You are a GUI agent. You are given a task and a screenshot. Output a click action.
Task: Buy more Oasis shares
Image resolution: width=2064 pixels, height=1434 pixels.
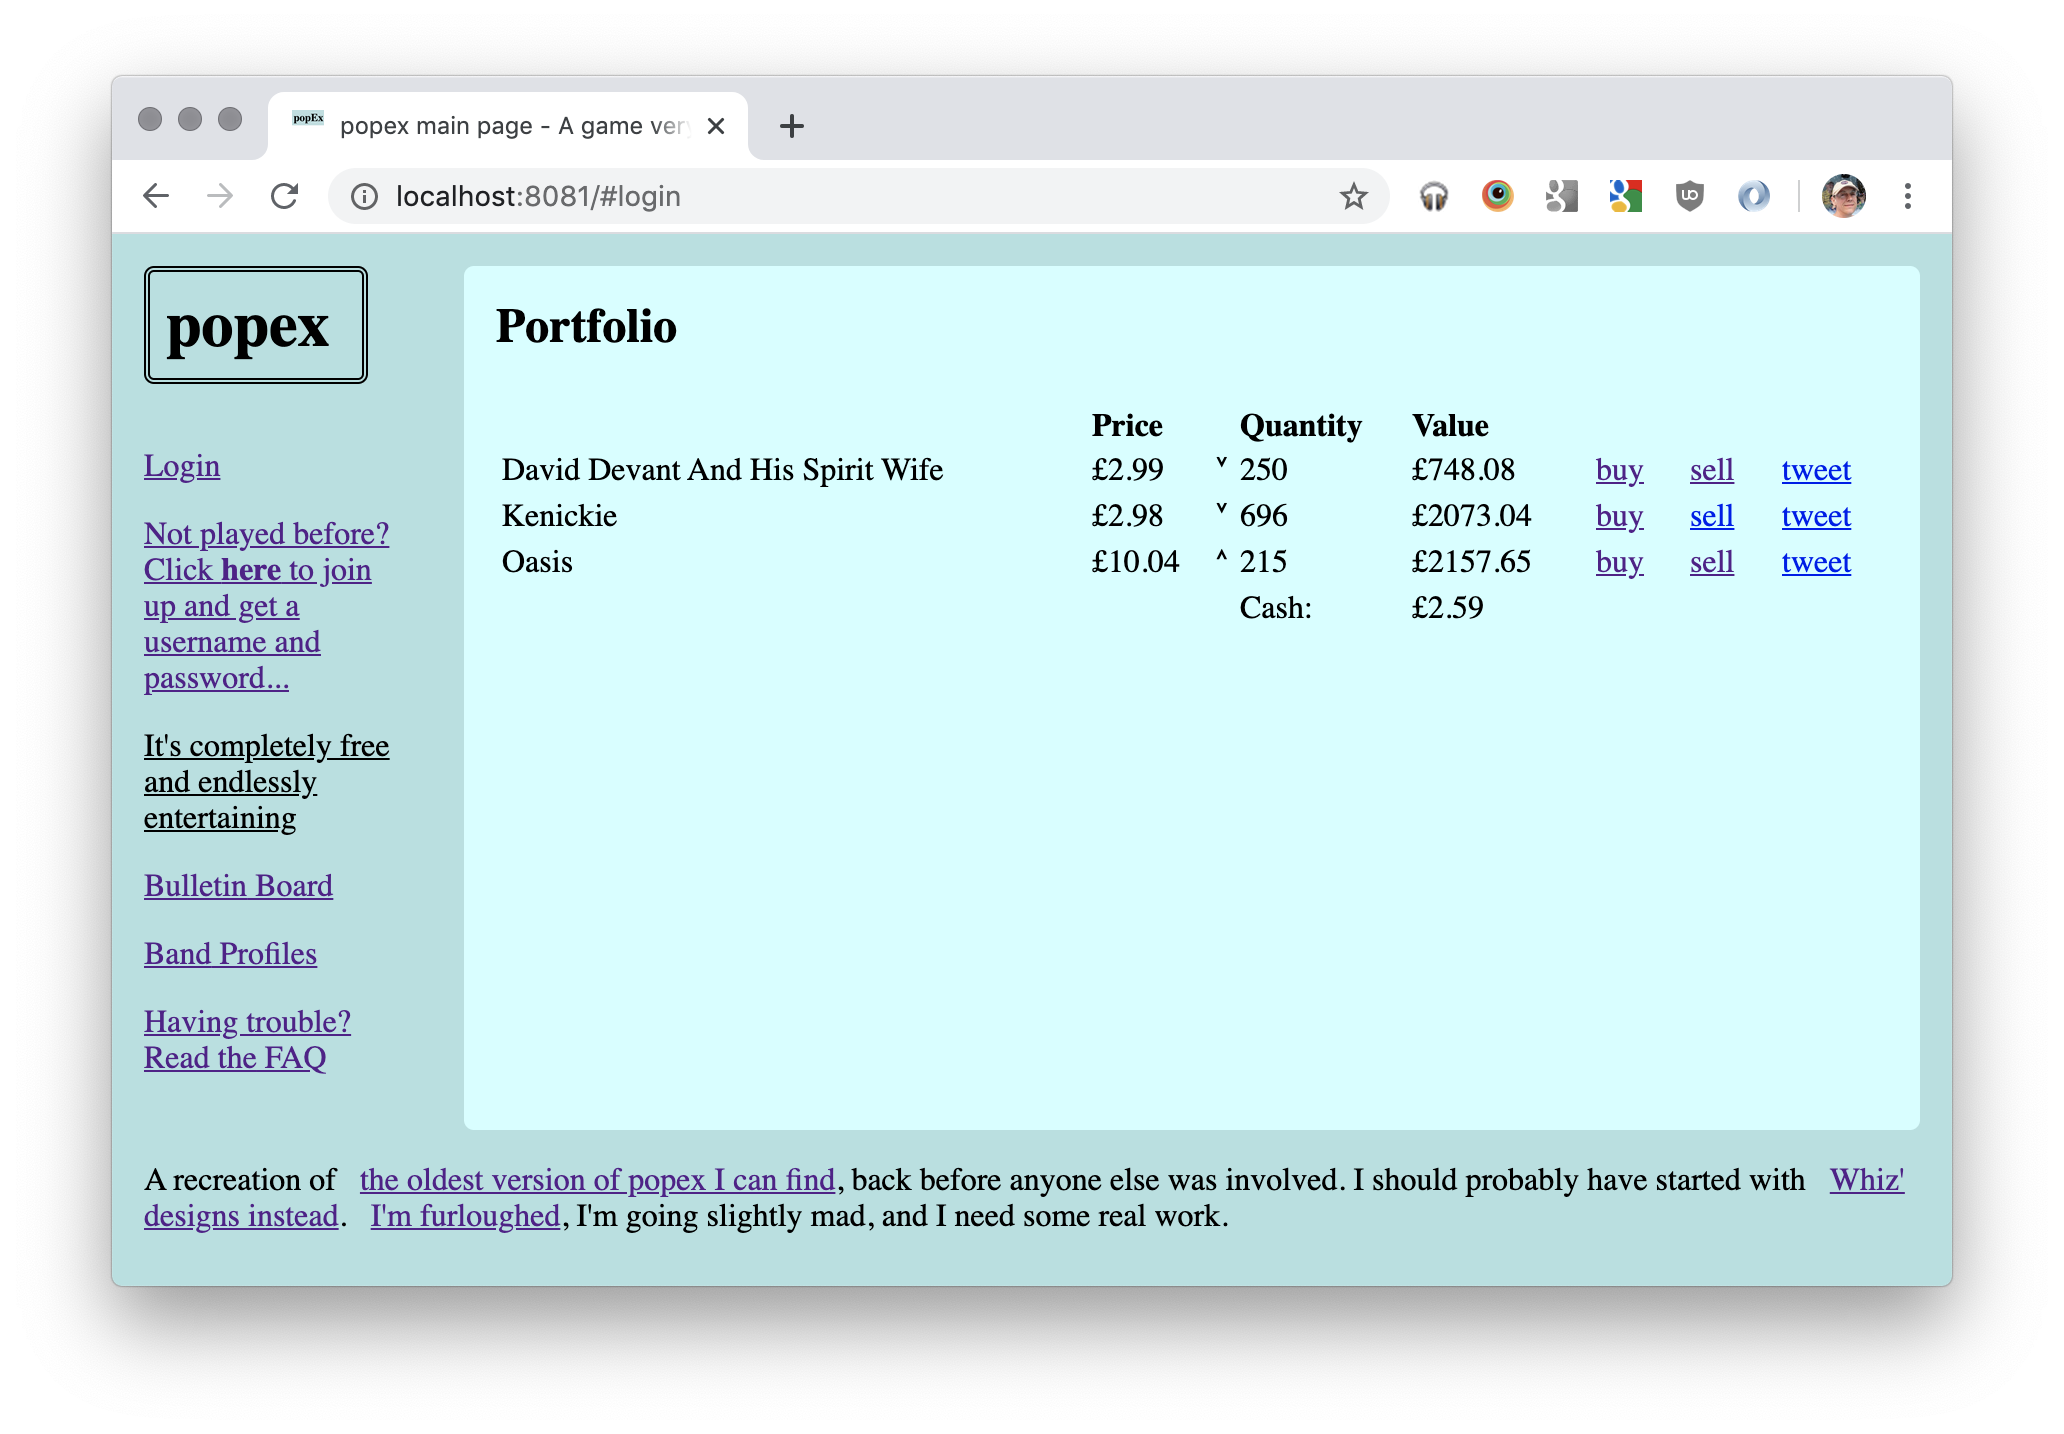coord(1619,562)
